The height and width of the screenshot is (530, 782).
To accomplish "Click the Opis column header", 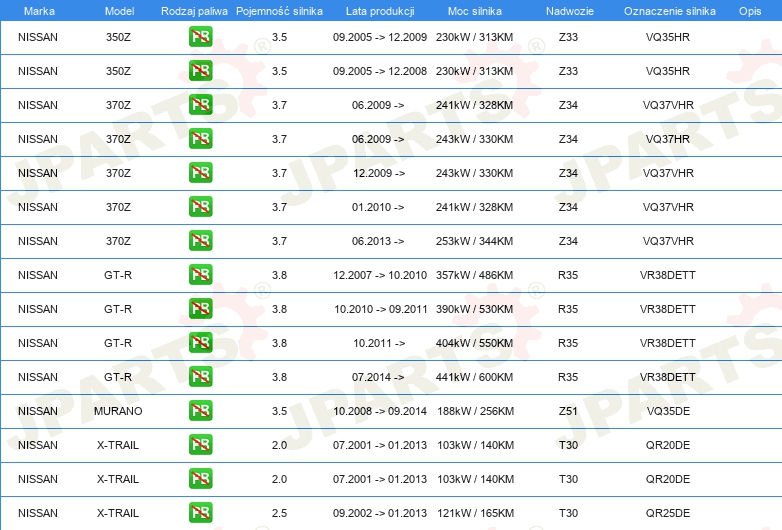I will (750, 11).
